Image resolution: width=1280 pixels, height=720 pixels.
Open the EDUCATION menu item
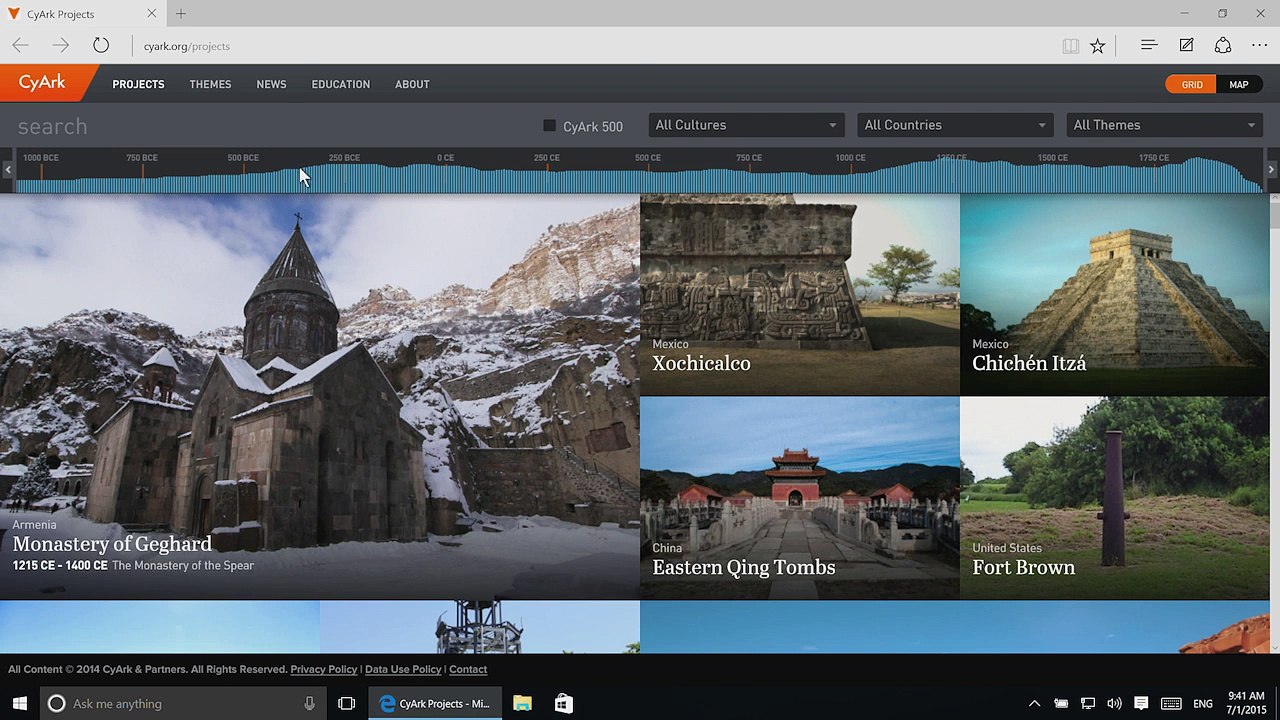[x=341, y=84]
